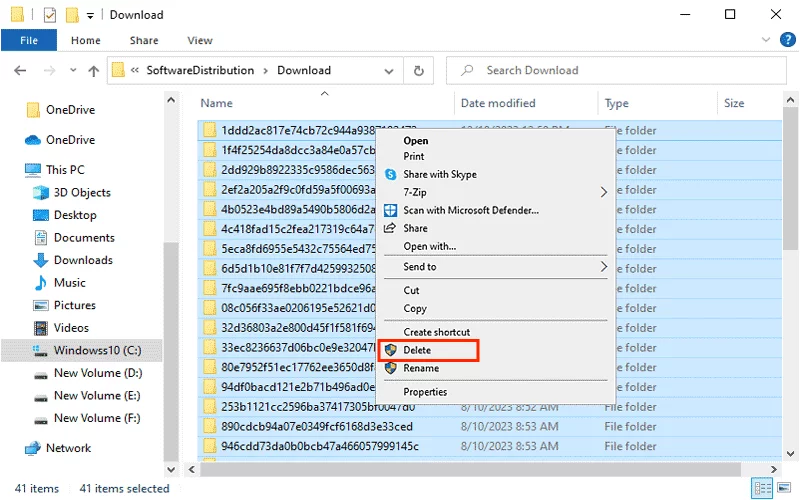The height and width of the screenshot is (500, 800).
Task: Expand the Send to submenu
Action: coord(495,267)
